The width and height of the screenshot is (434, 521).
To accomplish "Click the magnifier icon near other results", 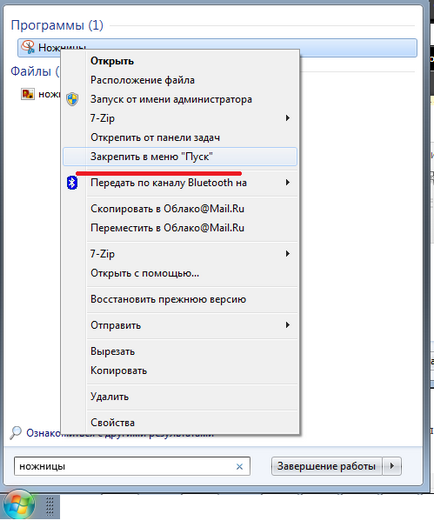I will pos(16,433).
